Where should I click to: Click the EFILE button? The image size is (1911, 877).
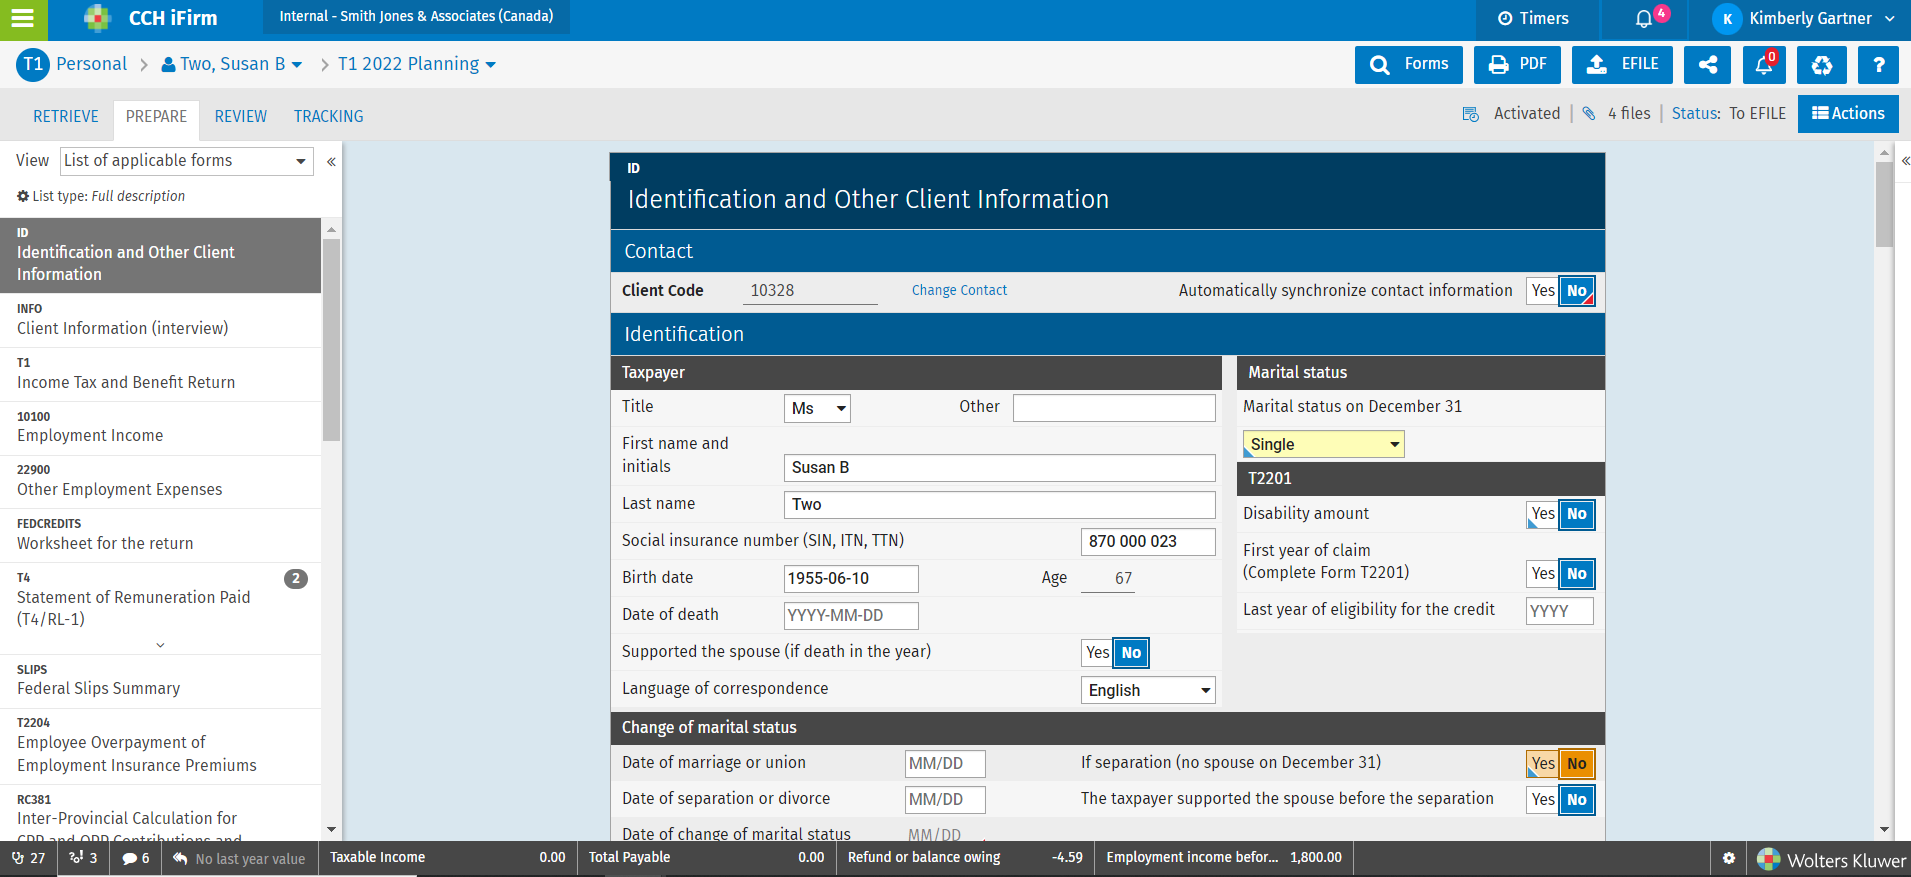click(1621, 65)
